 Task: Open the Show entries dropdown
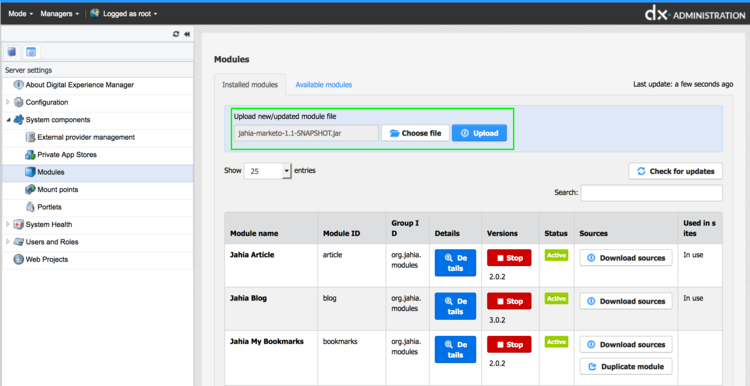[267, 171]
